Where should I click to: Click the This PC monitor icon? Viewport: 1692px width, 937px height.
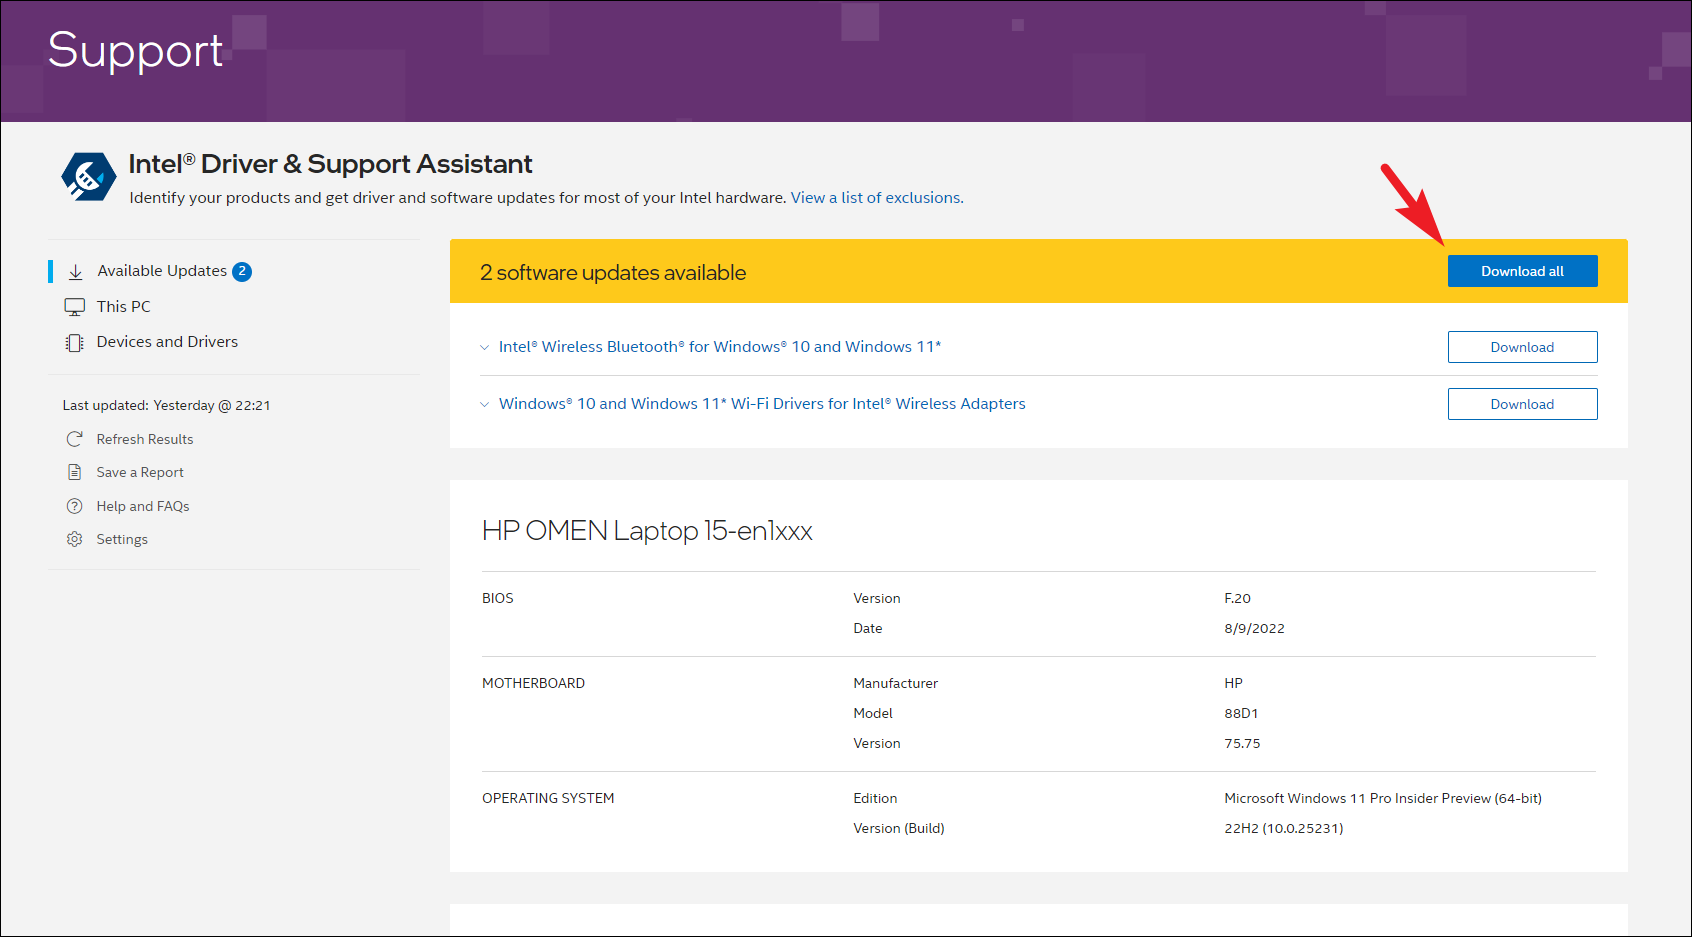tap(75, 307)
